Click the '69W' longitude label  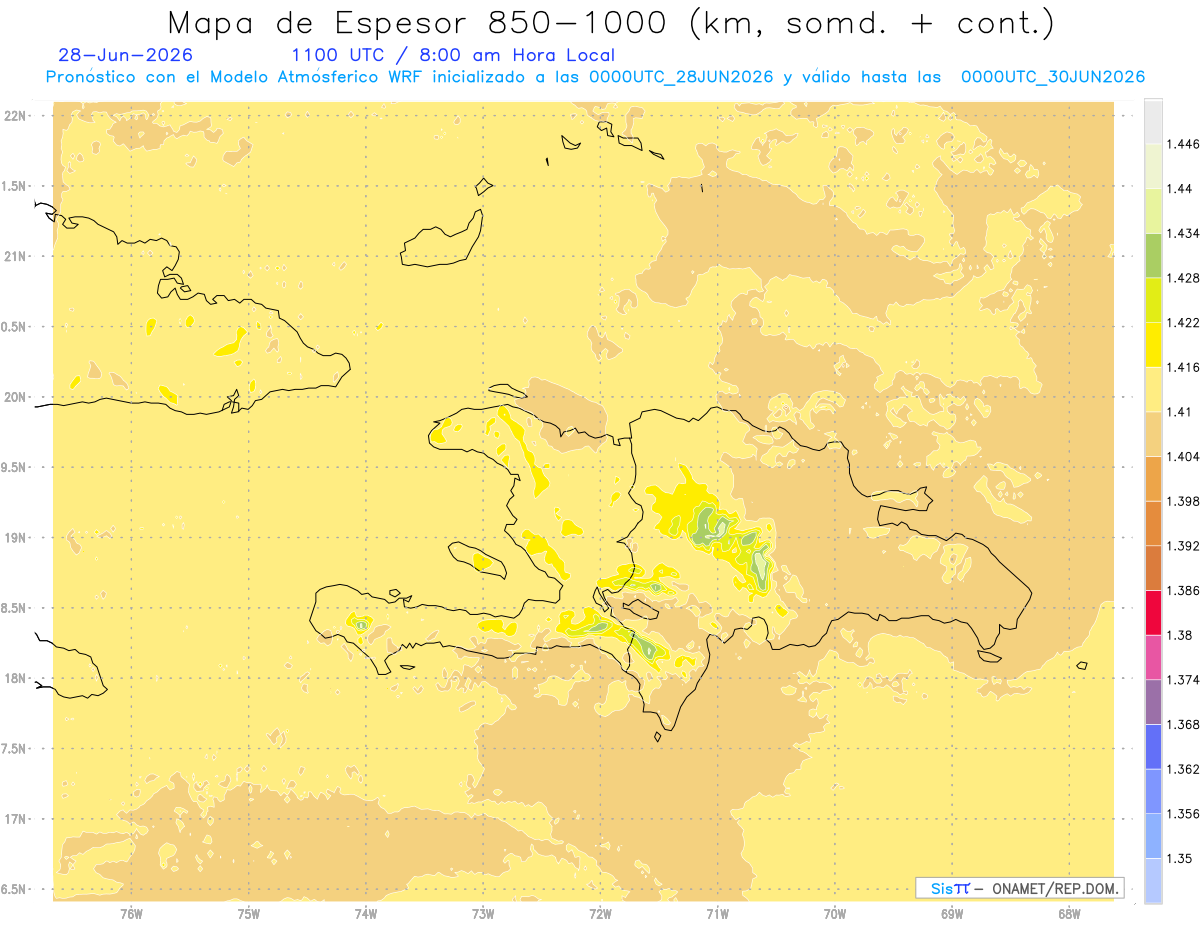[x=952, y=914]
